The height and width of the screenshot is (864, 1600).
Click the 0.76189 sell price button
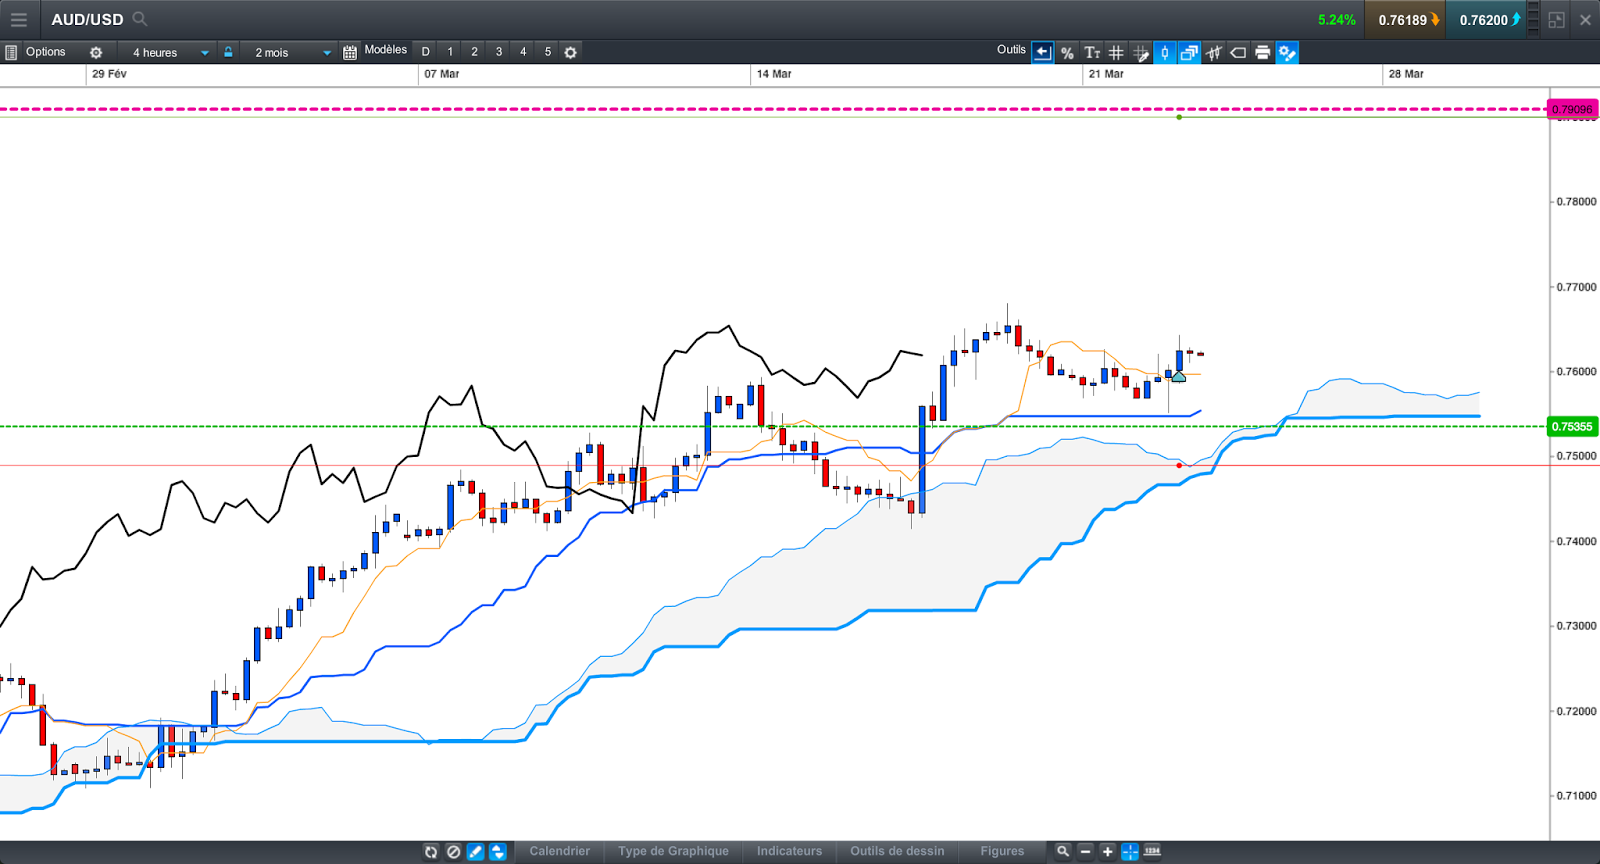[1405, 19]
